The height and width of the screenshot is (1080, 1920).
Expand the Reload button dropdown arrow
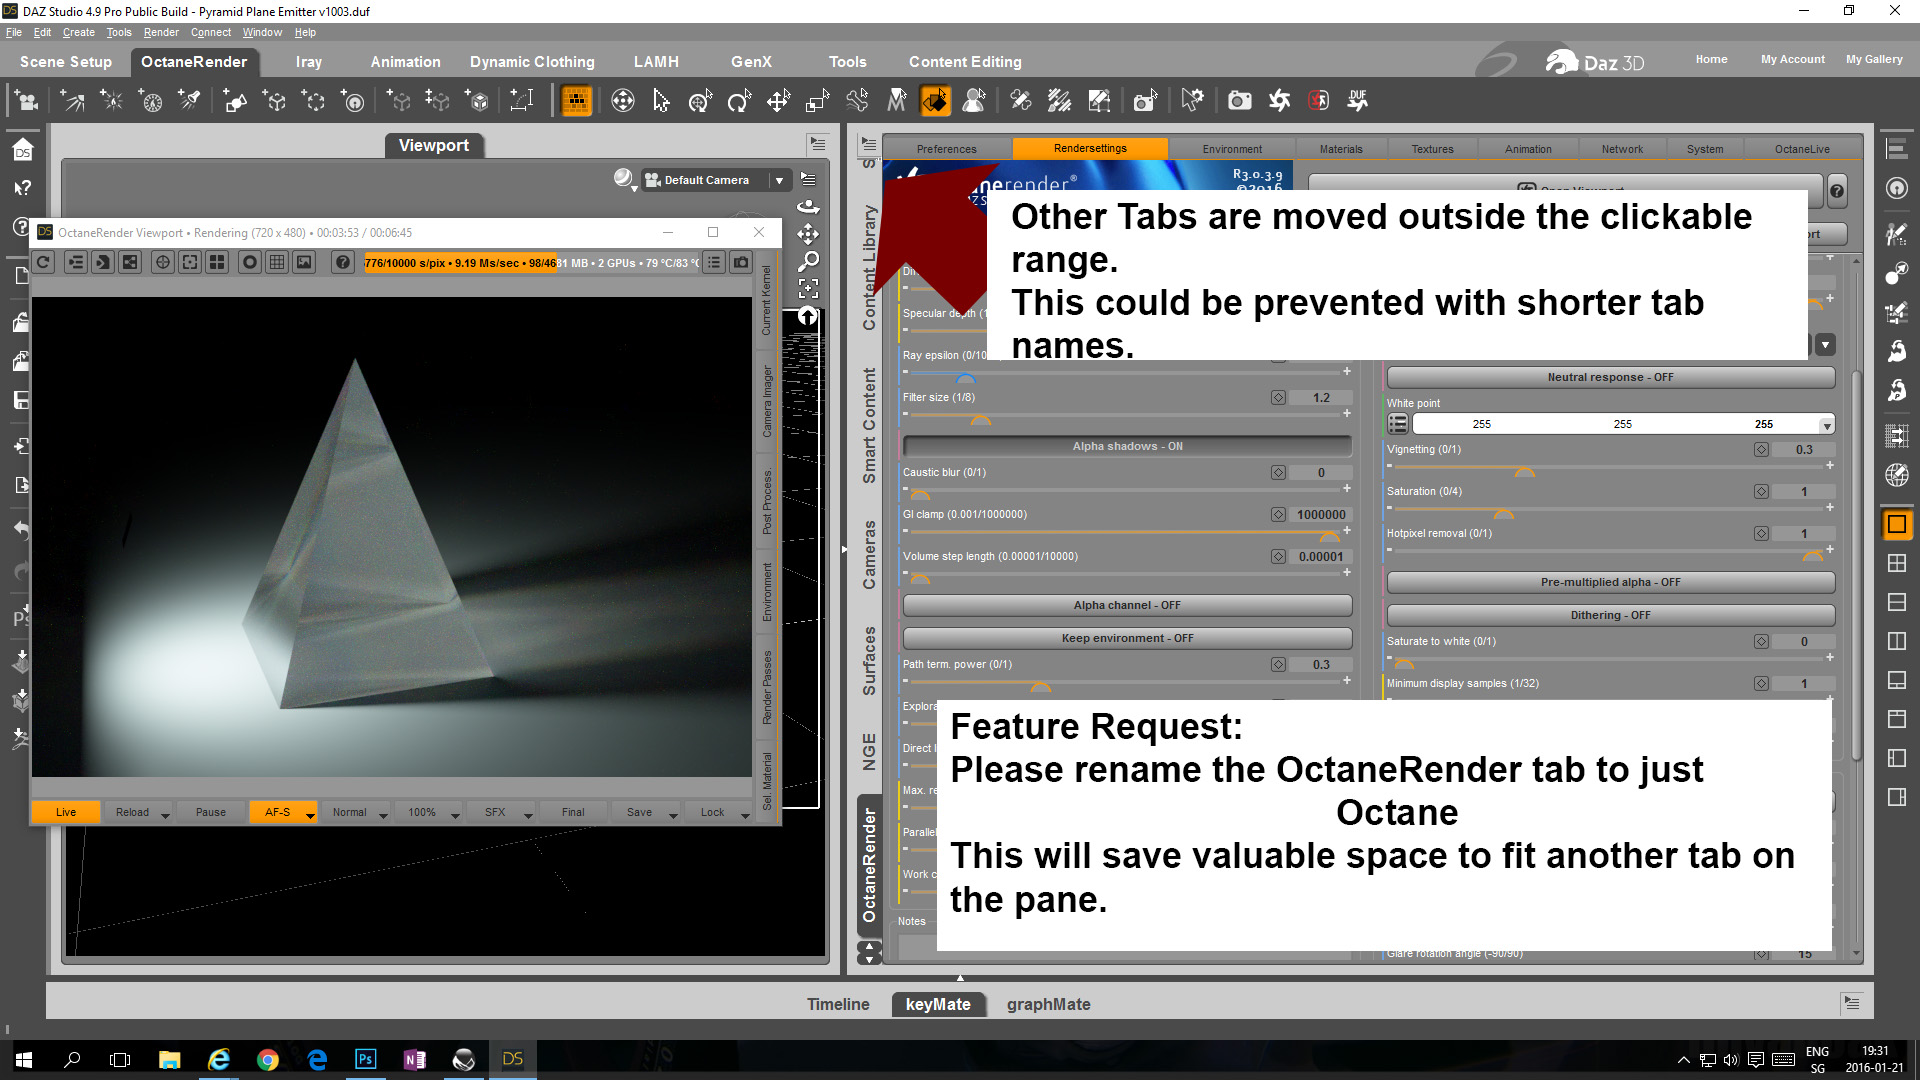click(165, 814)
